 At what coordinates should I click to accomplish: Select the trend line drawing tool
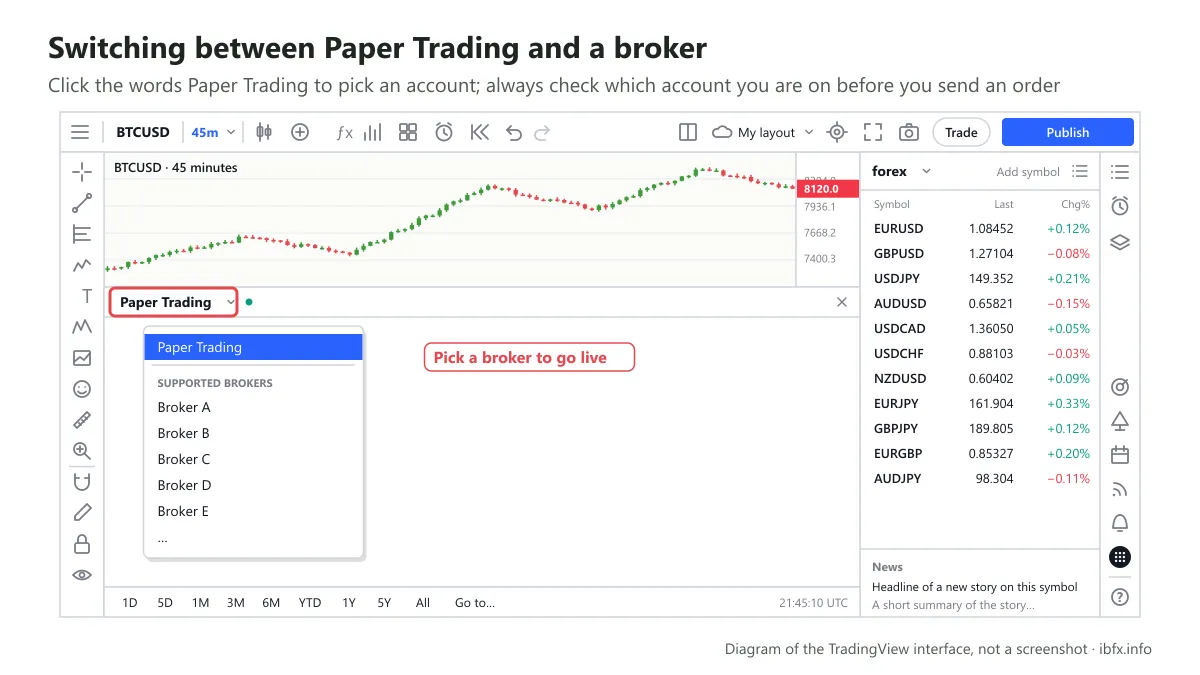tap(82, 203)
